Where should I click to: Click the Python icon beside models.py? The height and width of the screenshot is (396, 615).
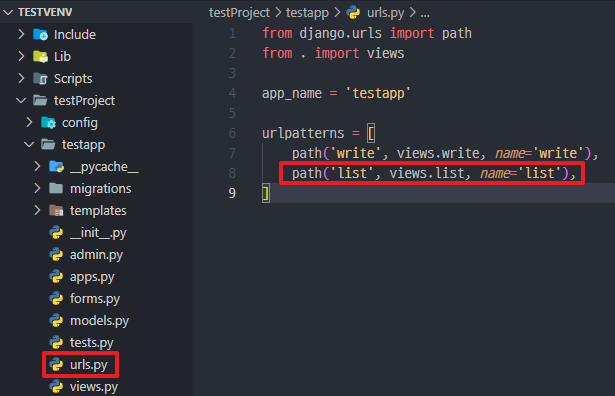tap(56, 320)
